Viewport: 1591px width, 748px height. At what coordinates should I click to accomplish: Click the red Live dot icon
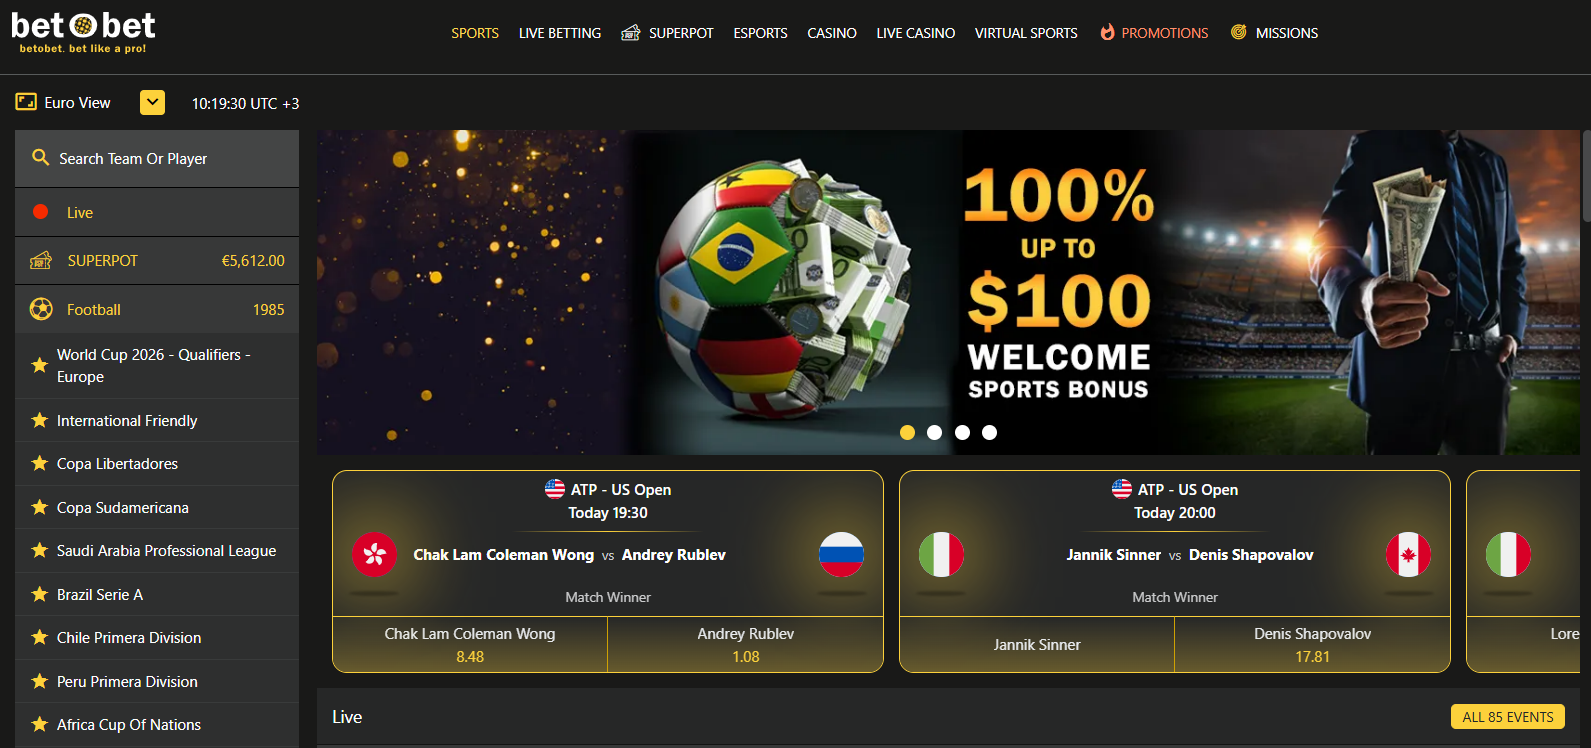pos(41,212)
